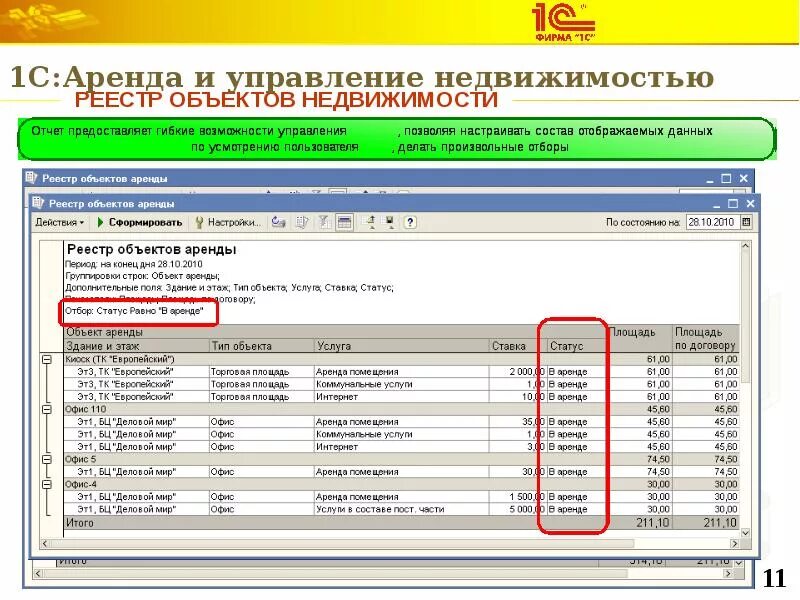Select Интернет cell in the 10,00 rate row

tap(402, 397)
